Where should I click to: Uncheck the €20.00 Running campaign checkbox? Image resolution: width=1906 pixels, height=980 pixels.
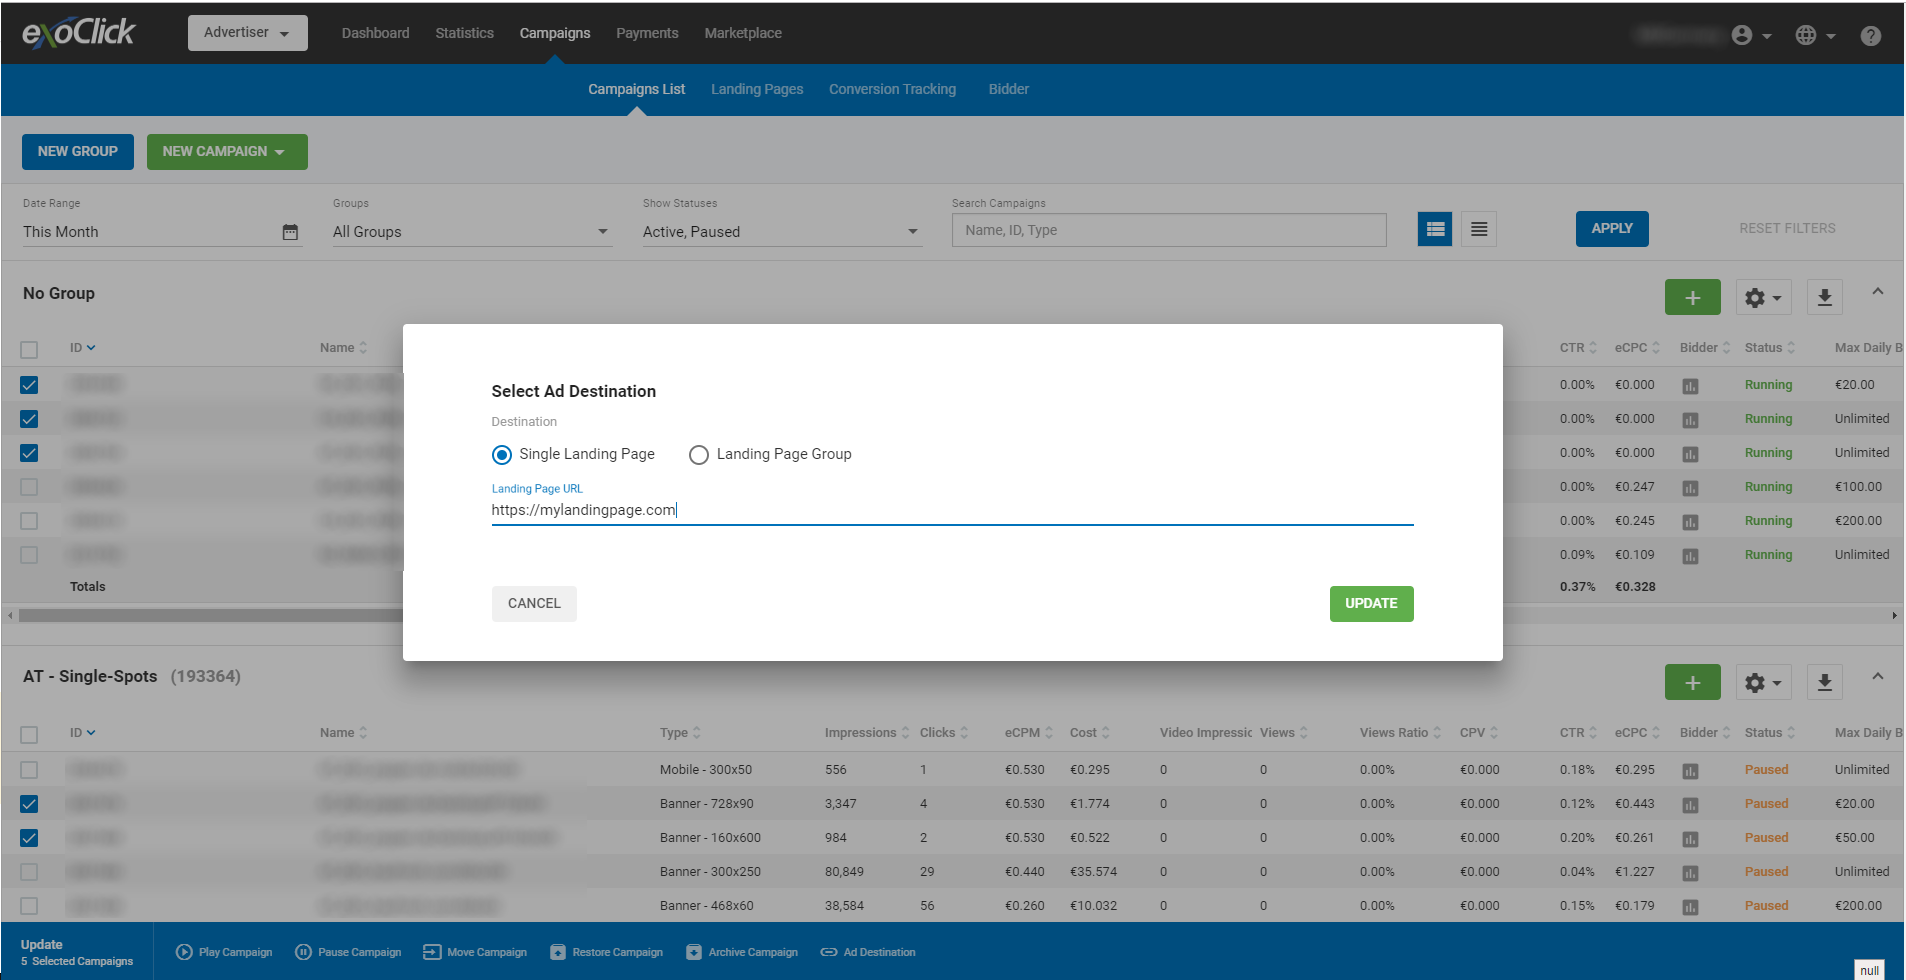click(29, 385)
